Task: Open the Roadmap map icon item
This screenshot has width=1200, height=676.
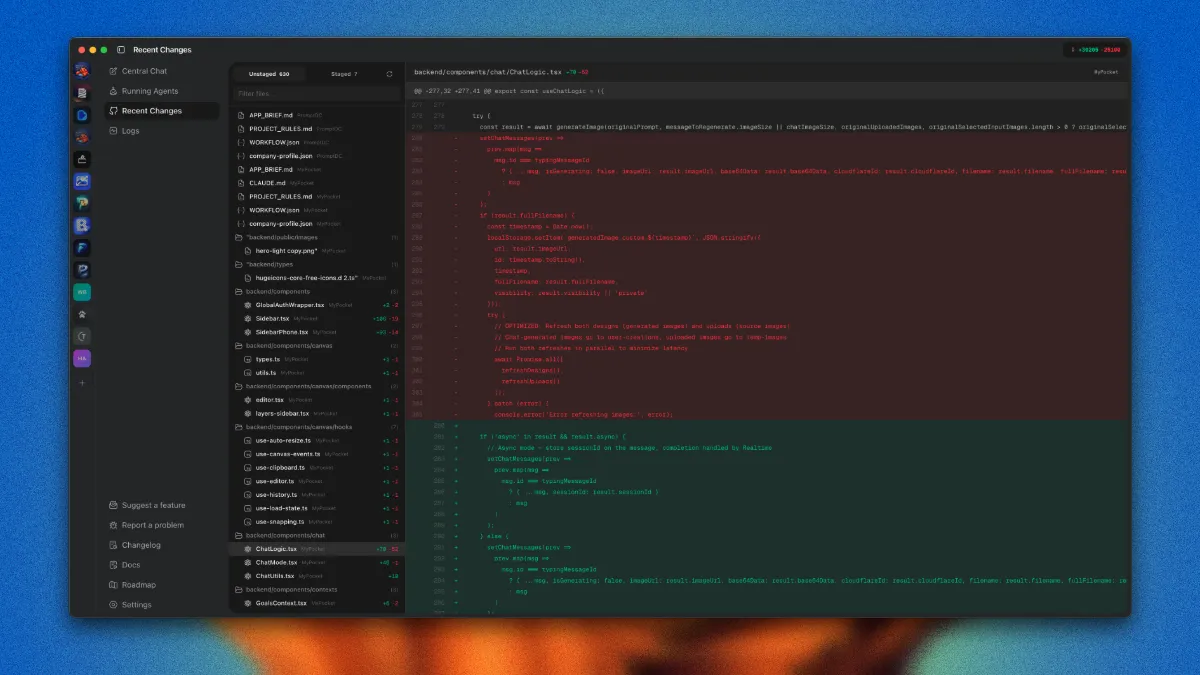Action: pos(138,585)
